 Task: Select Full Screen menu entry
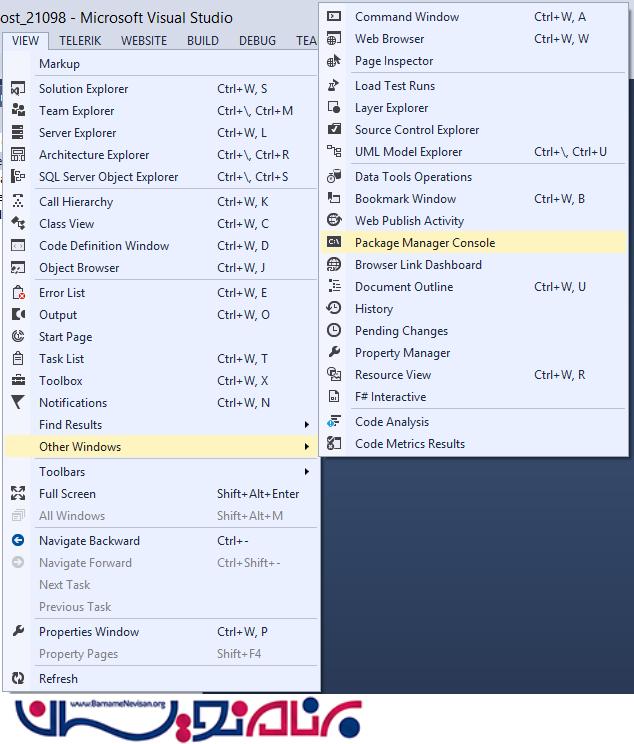(x=67, y=494)
